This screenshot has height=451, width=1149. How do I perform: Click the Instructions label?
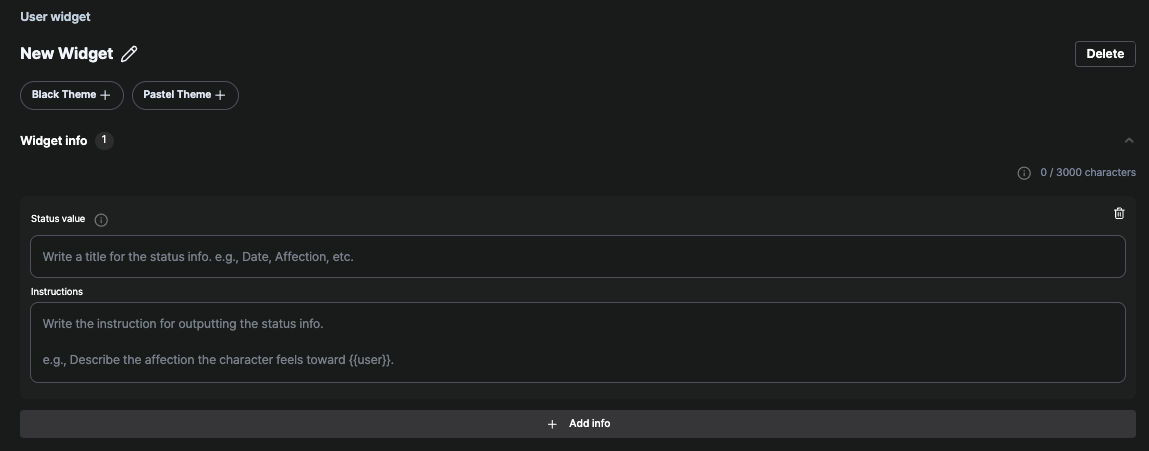click(x=56, y=292)
